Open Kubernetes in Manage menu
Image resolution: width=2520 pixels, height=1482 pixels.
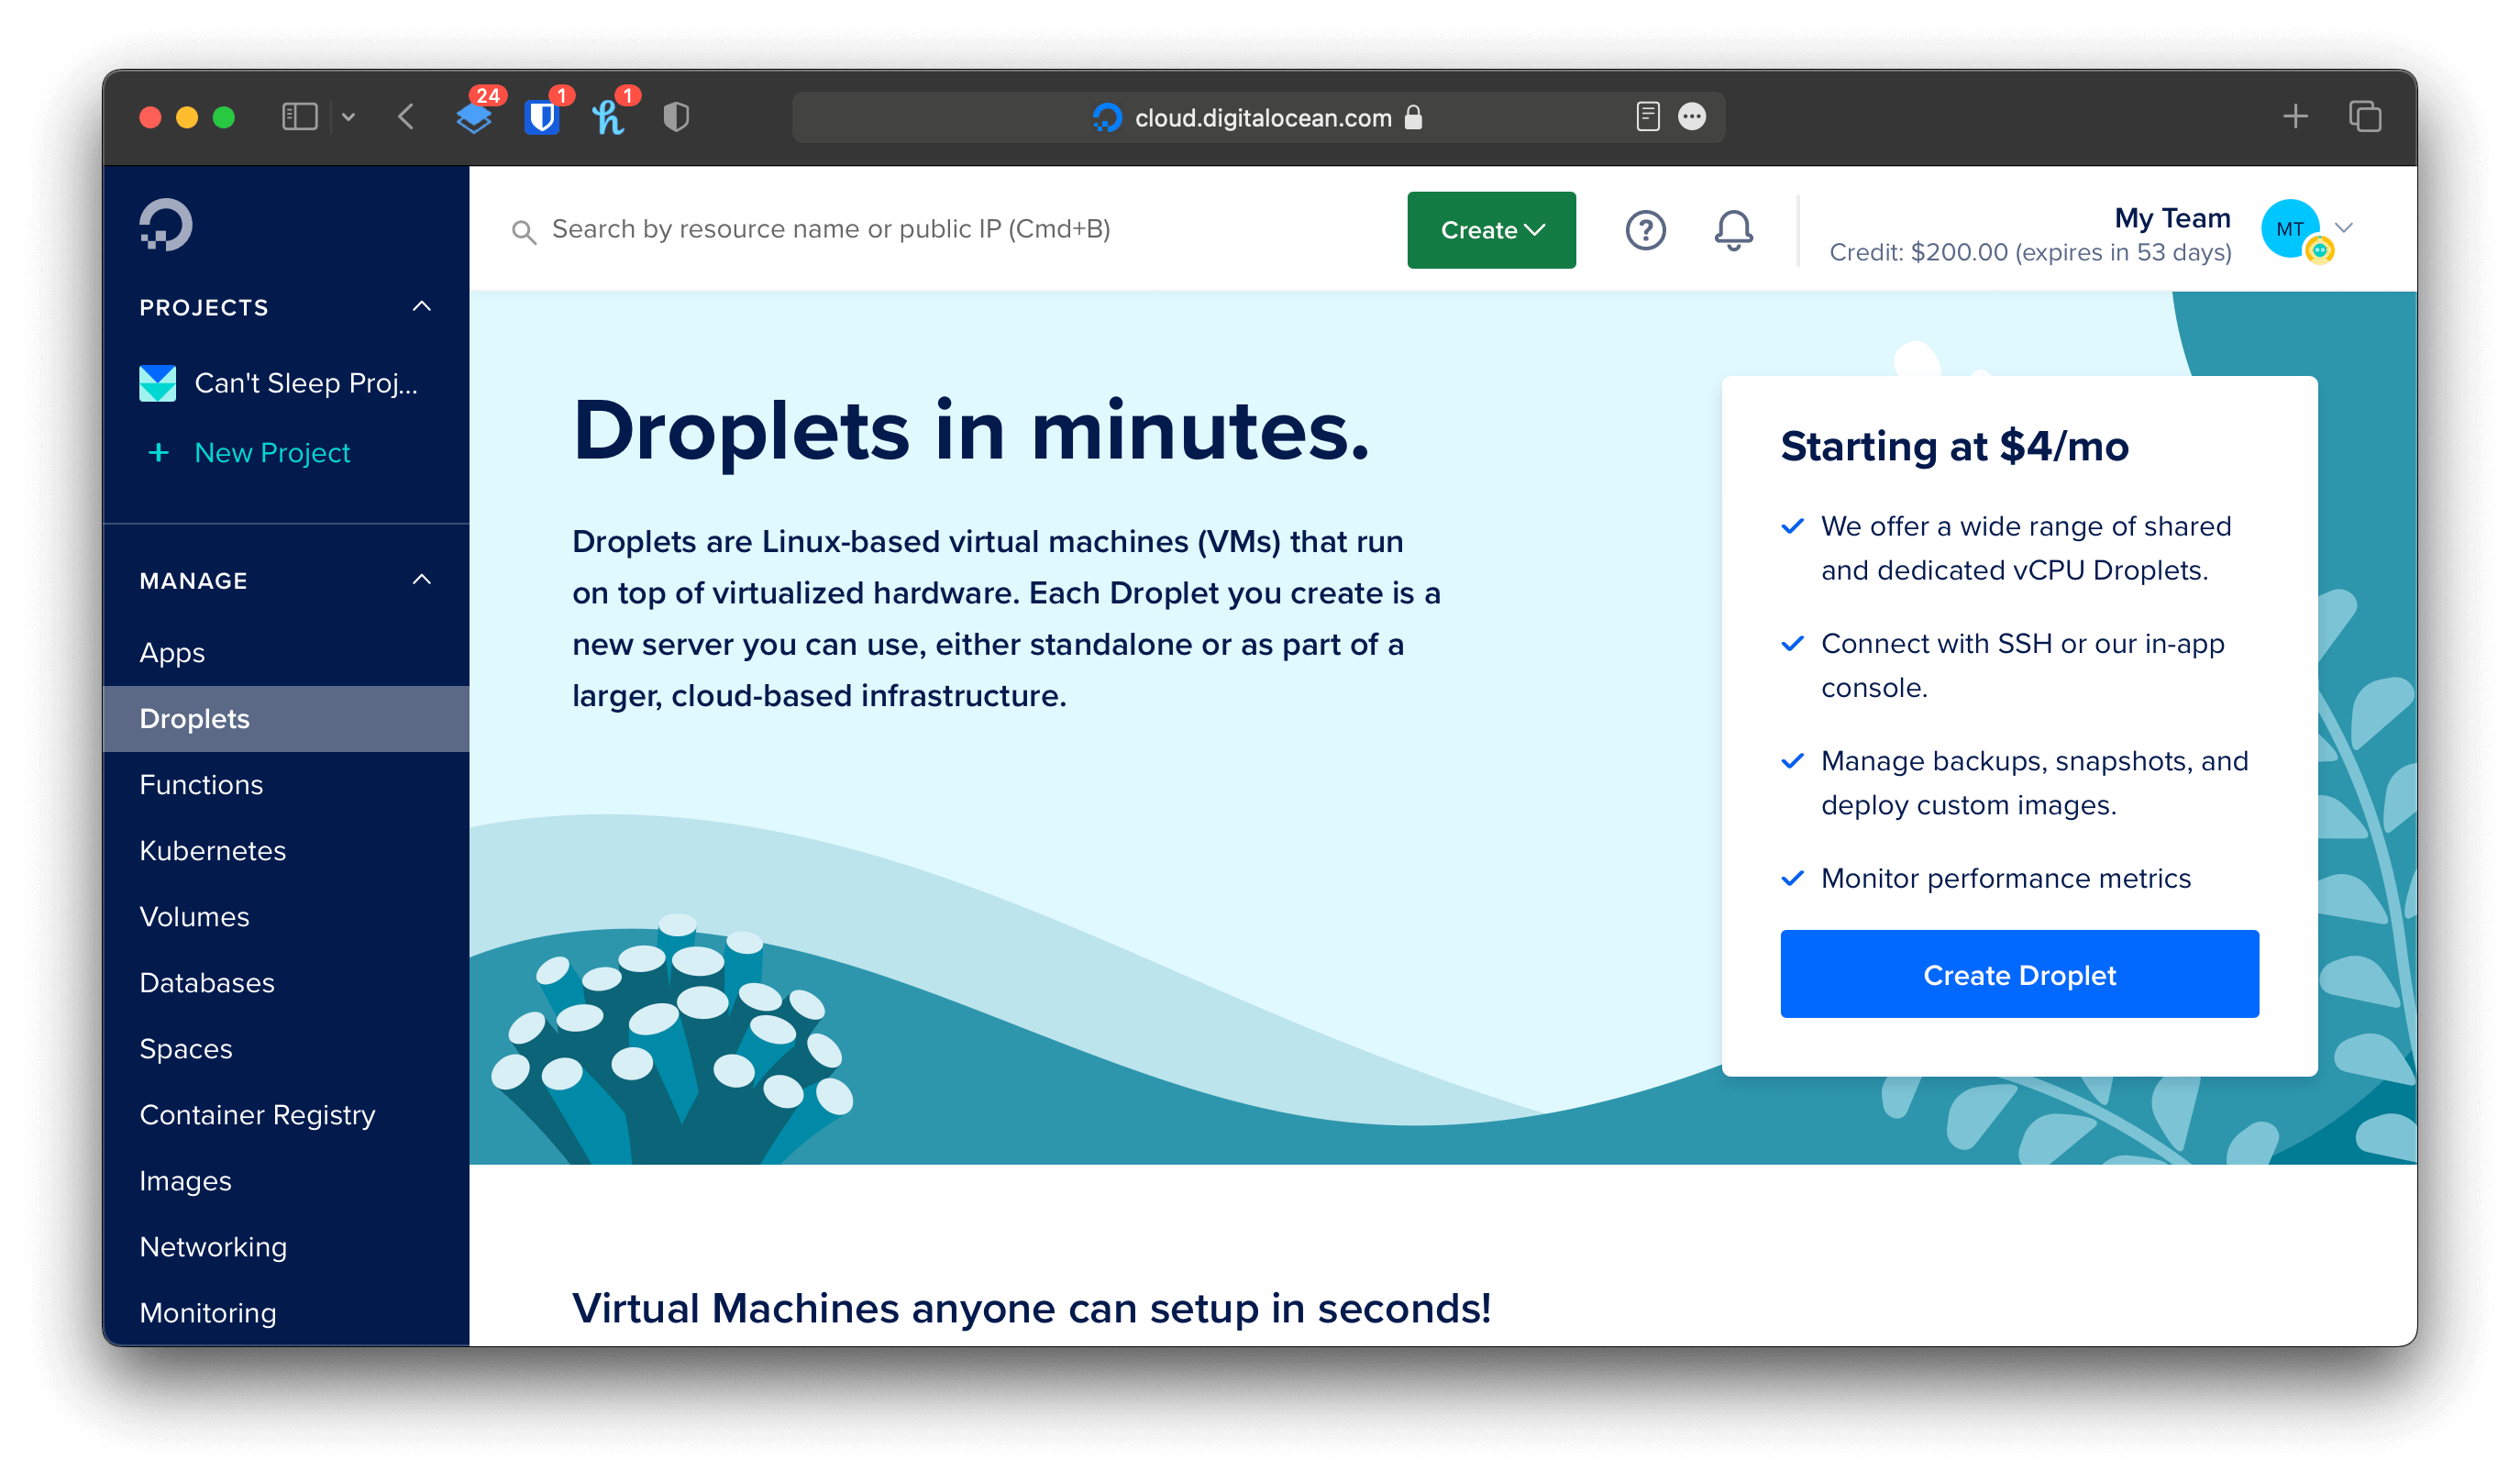(x=213, y=850)
